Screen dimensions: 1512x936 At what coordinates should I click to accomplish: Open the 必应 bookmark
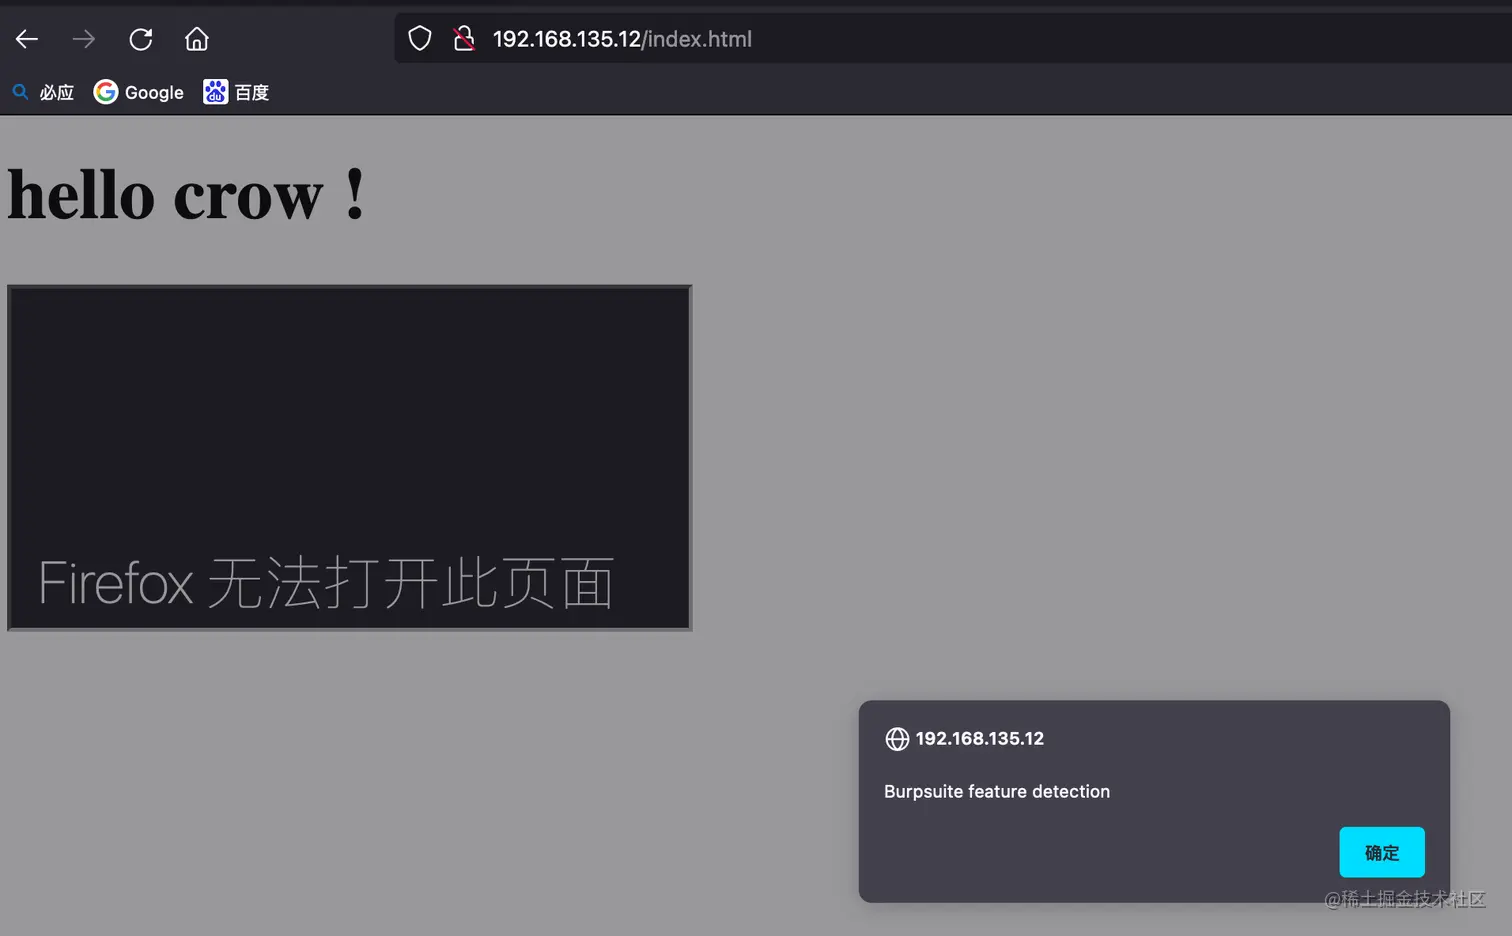coord(43,92)
